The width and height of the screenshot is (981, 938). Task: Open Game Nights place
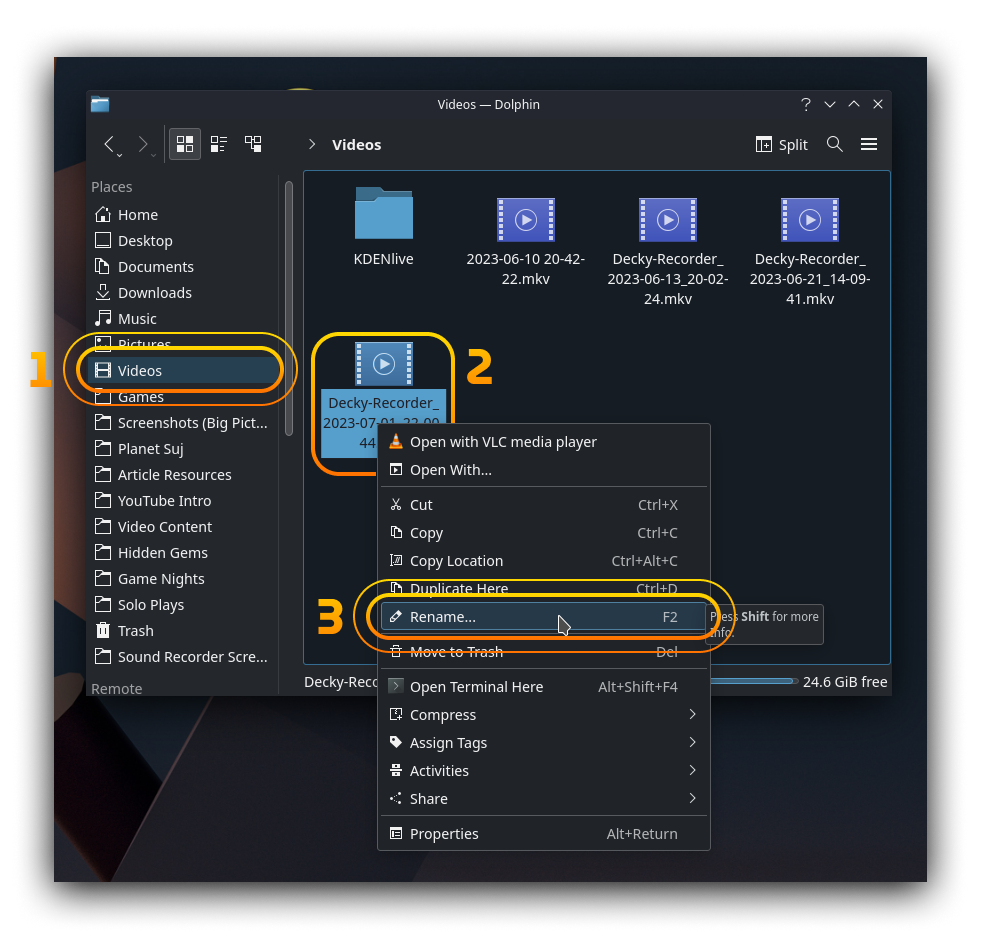185,579
